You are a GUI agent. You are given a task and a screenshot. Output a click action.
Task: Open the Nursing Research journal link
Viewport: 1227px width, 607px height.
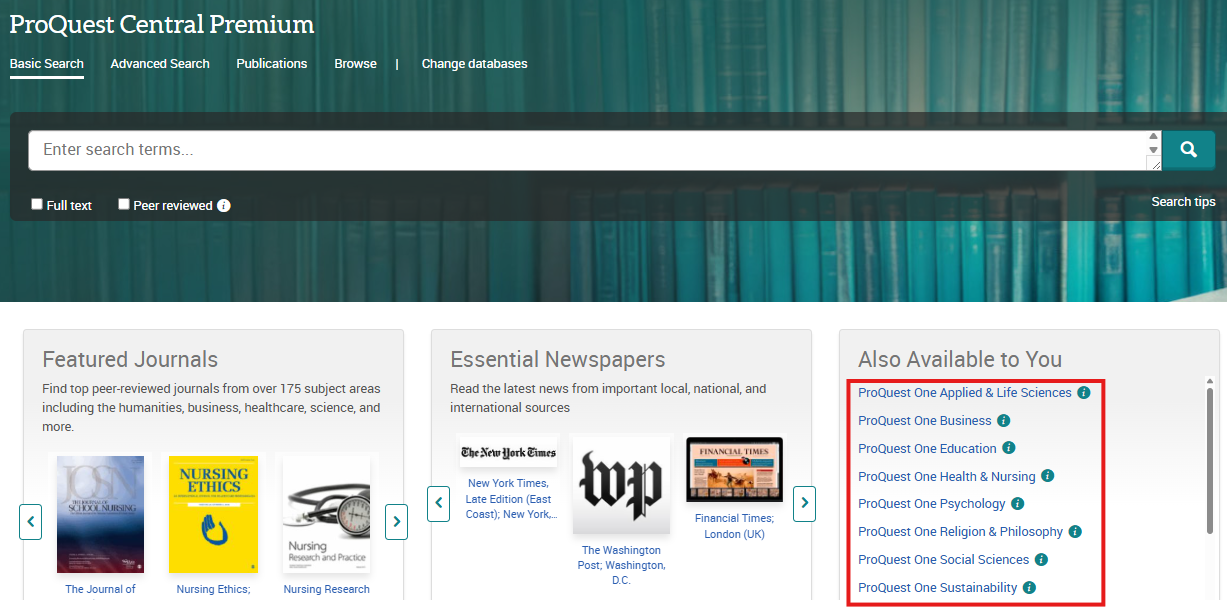327,590
